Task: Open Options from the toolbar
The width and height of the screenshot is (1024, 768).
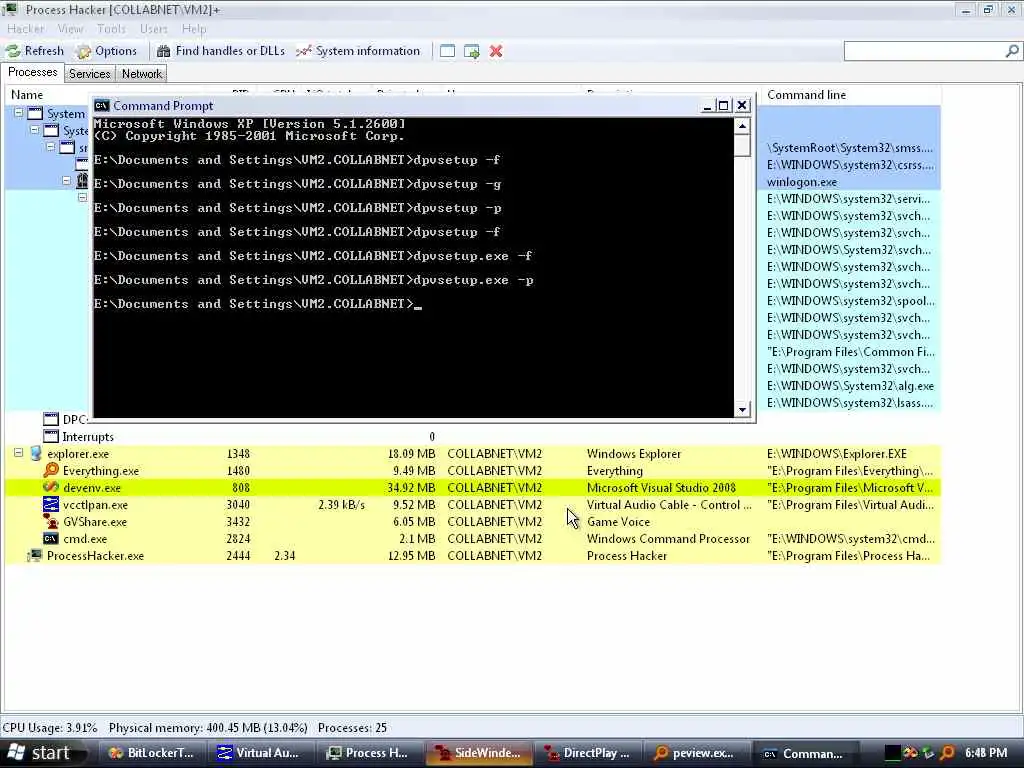Action: (106, 51)
